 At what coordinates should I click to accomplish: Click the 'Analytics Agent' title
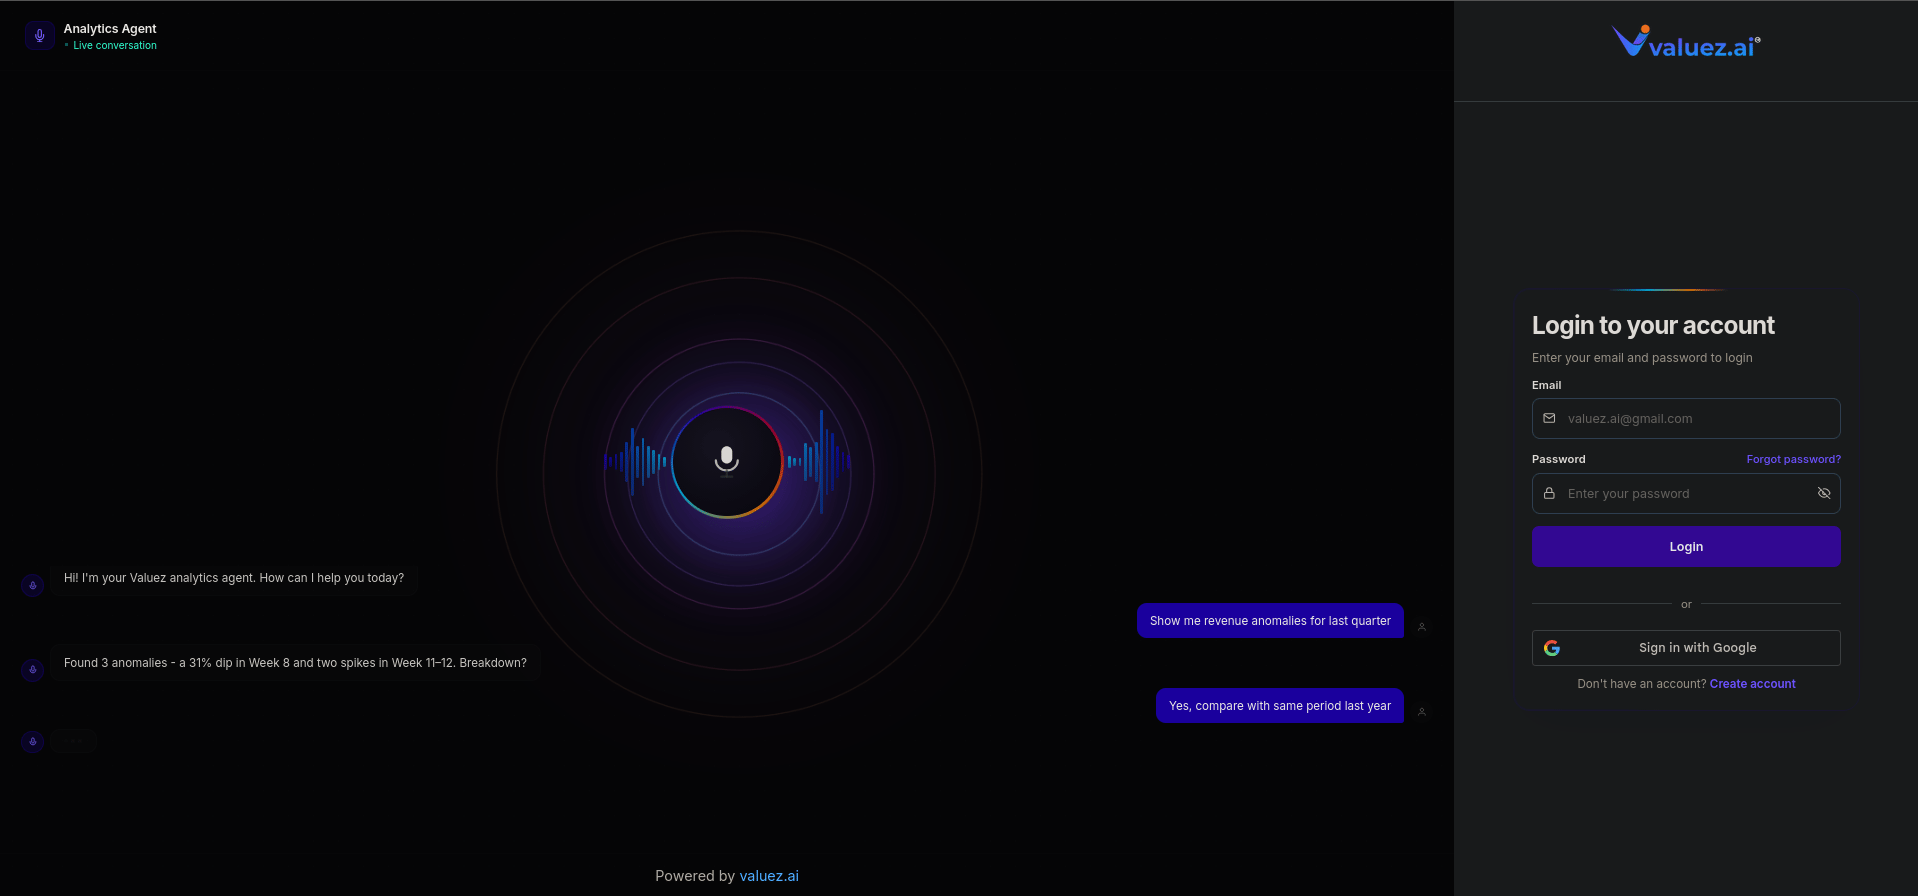click(110, 29)
